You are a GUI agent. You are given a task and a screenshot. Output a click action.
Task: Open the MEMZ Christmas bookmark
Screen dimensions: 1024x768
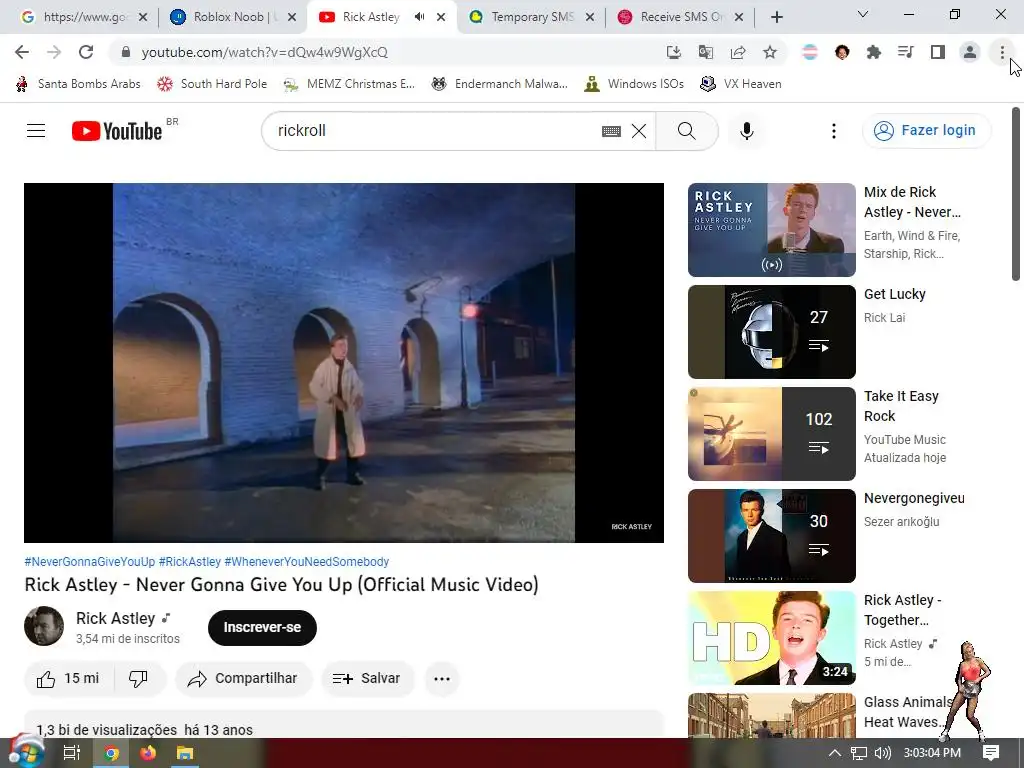tap(349, 84)
